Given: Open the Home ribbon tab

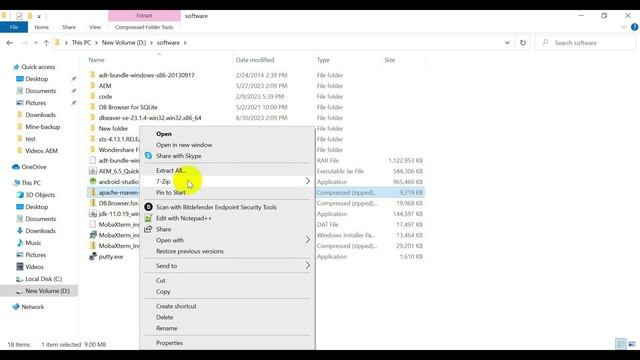Looking at the screenshot, I should [x=42, y=27].
